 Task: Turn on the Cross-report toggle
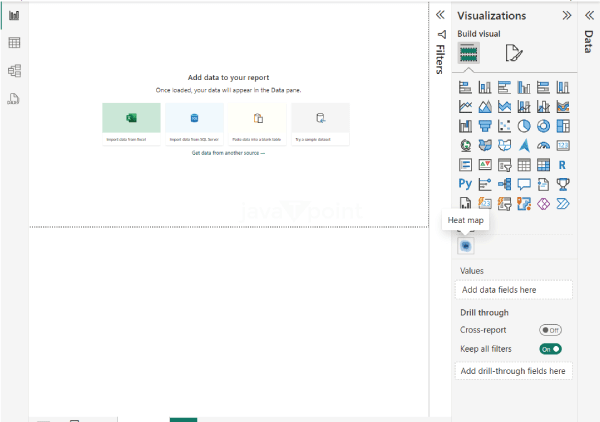coord(550,330)
